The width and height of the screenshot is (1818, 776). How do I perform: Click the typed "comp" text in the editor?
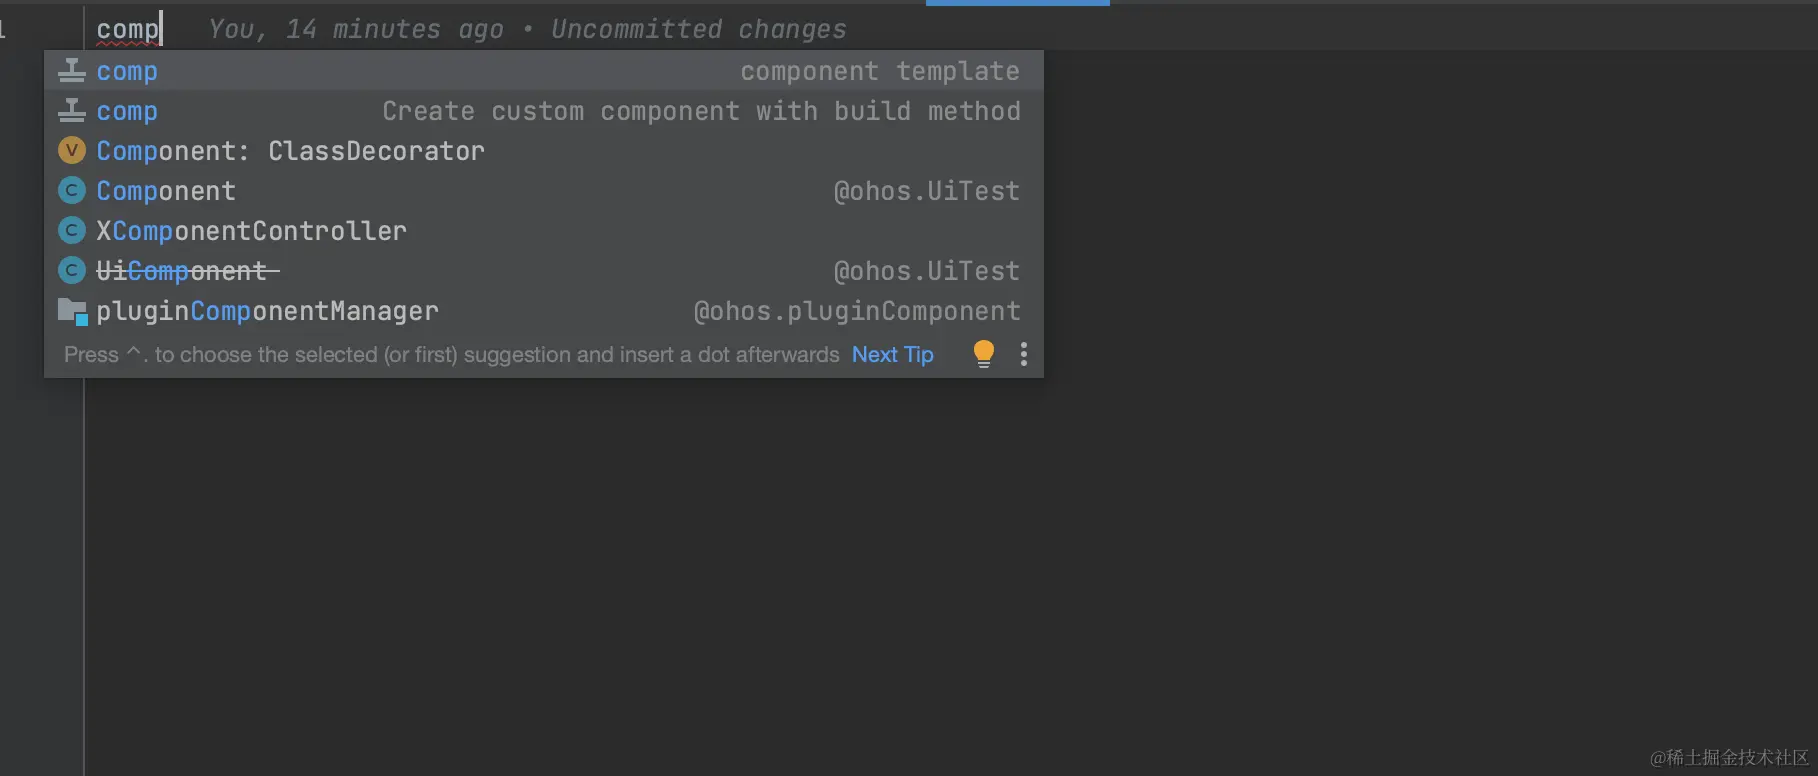127,29
